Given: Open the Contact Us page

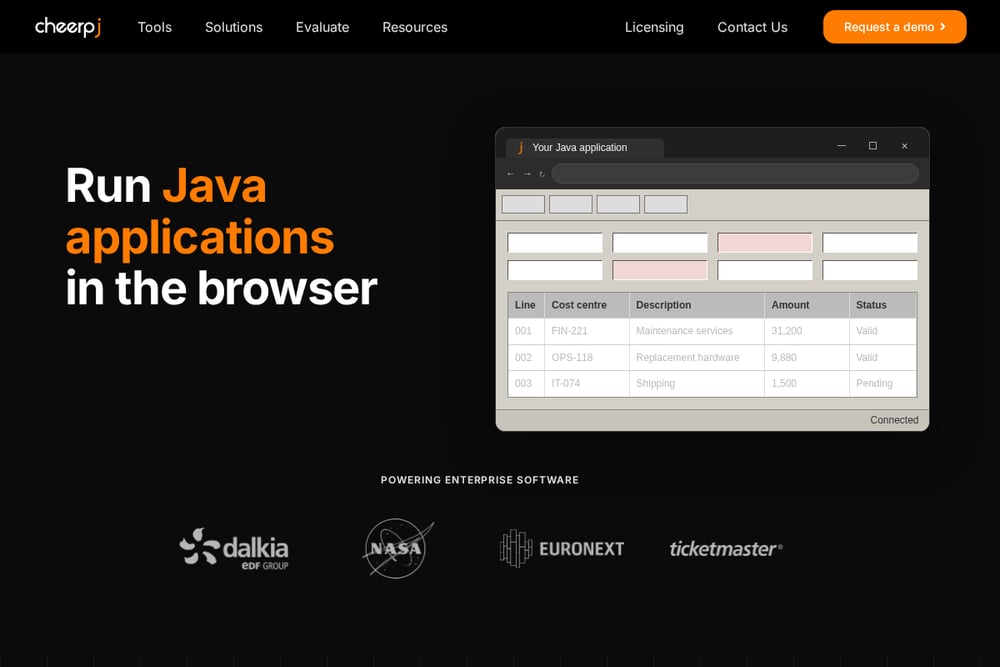Looking at the screenshot, I should pyautogui.click(x=752, y=27).
